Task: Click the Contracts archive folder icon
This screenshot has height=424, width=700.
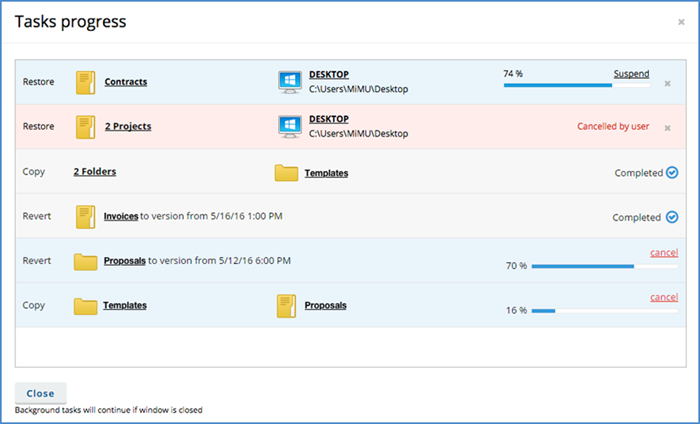Action: coord(85,82)
